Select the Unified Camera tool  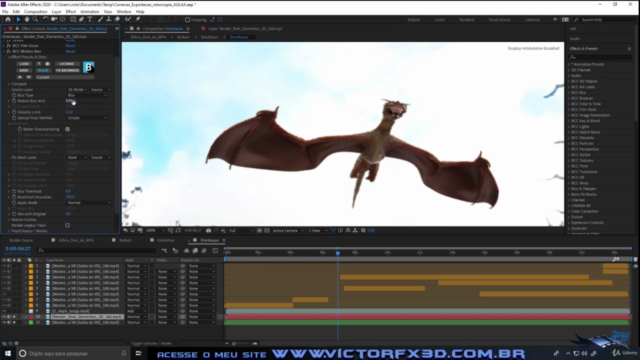point(54,20)
